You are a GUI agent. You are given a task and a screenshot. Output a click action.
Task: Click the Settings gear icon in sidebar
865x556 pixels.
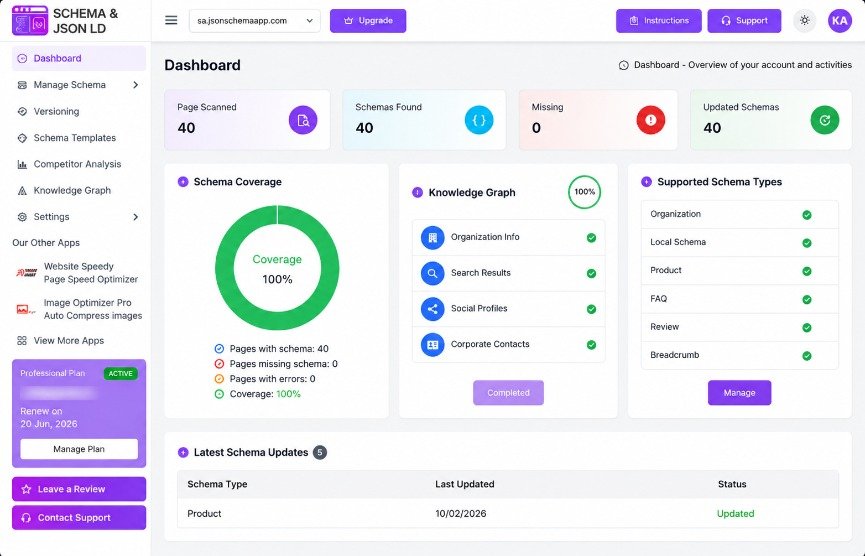[22, 217]
